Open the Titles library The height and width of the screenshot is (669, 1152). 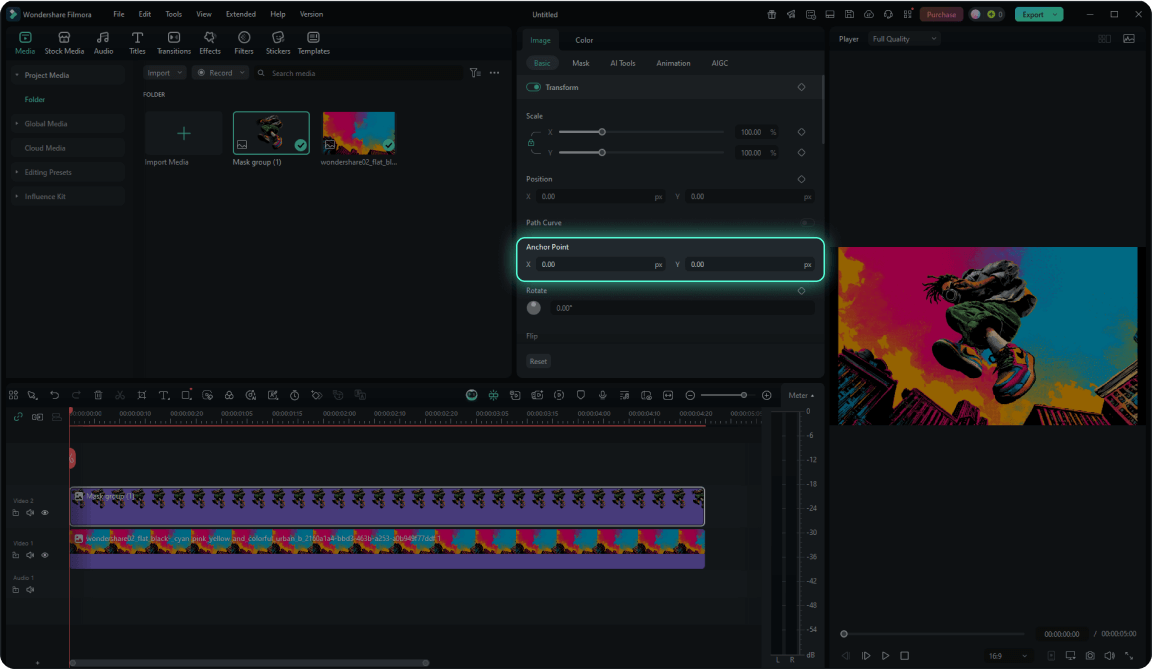pyautogui.click(x=137, y=43)
